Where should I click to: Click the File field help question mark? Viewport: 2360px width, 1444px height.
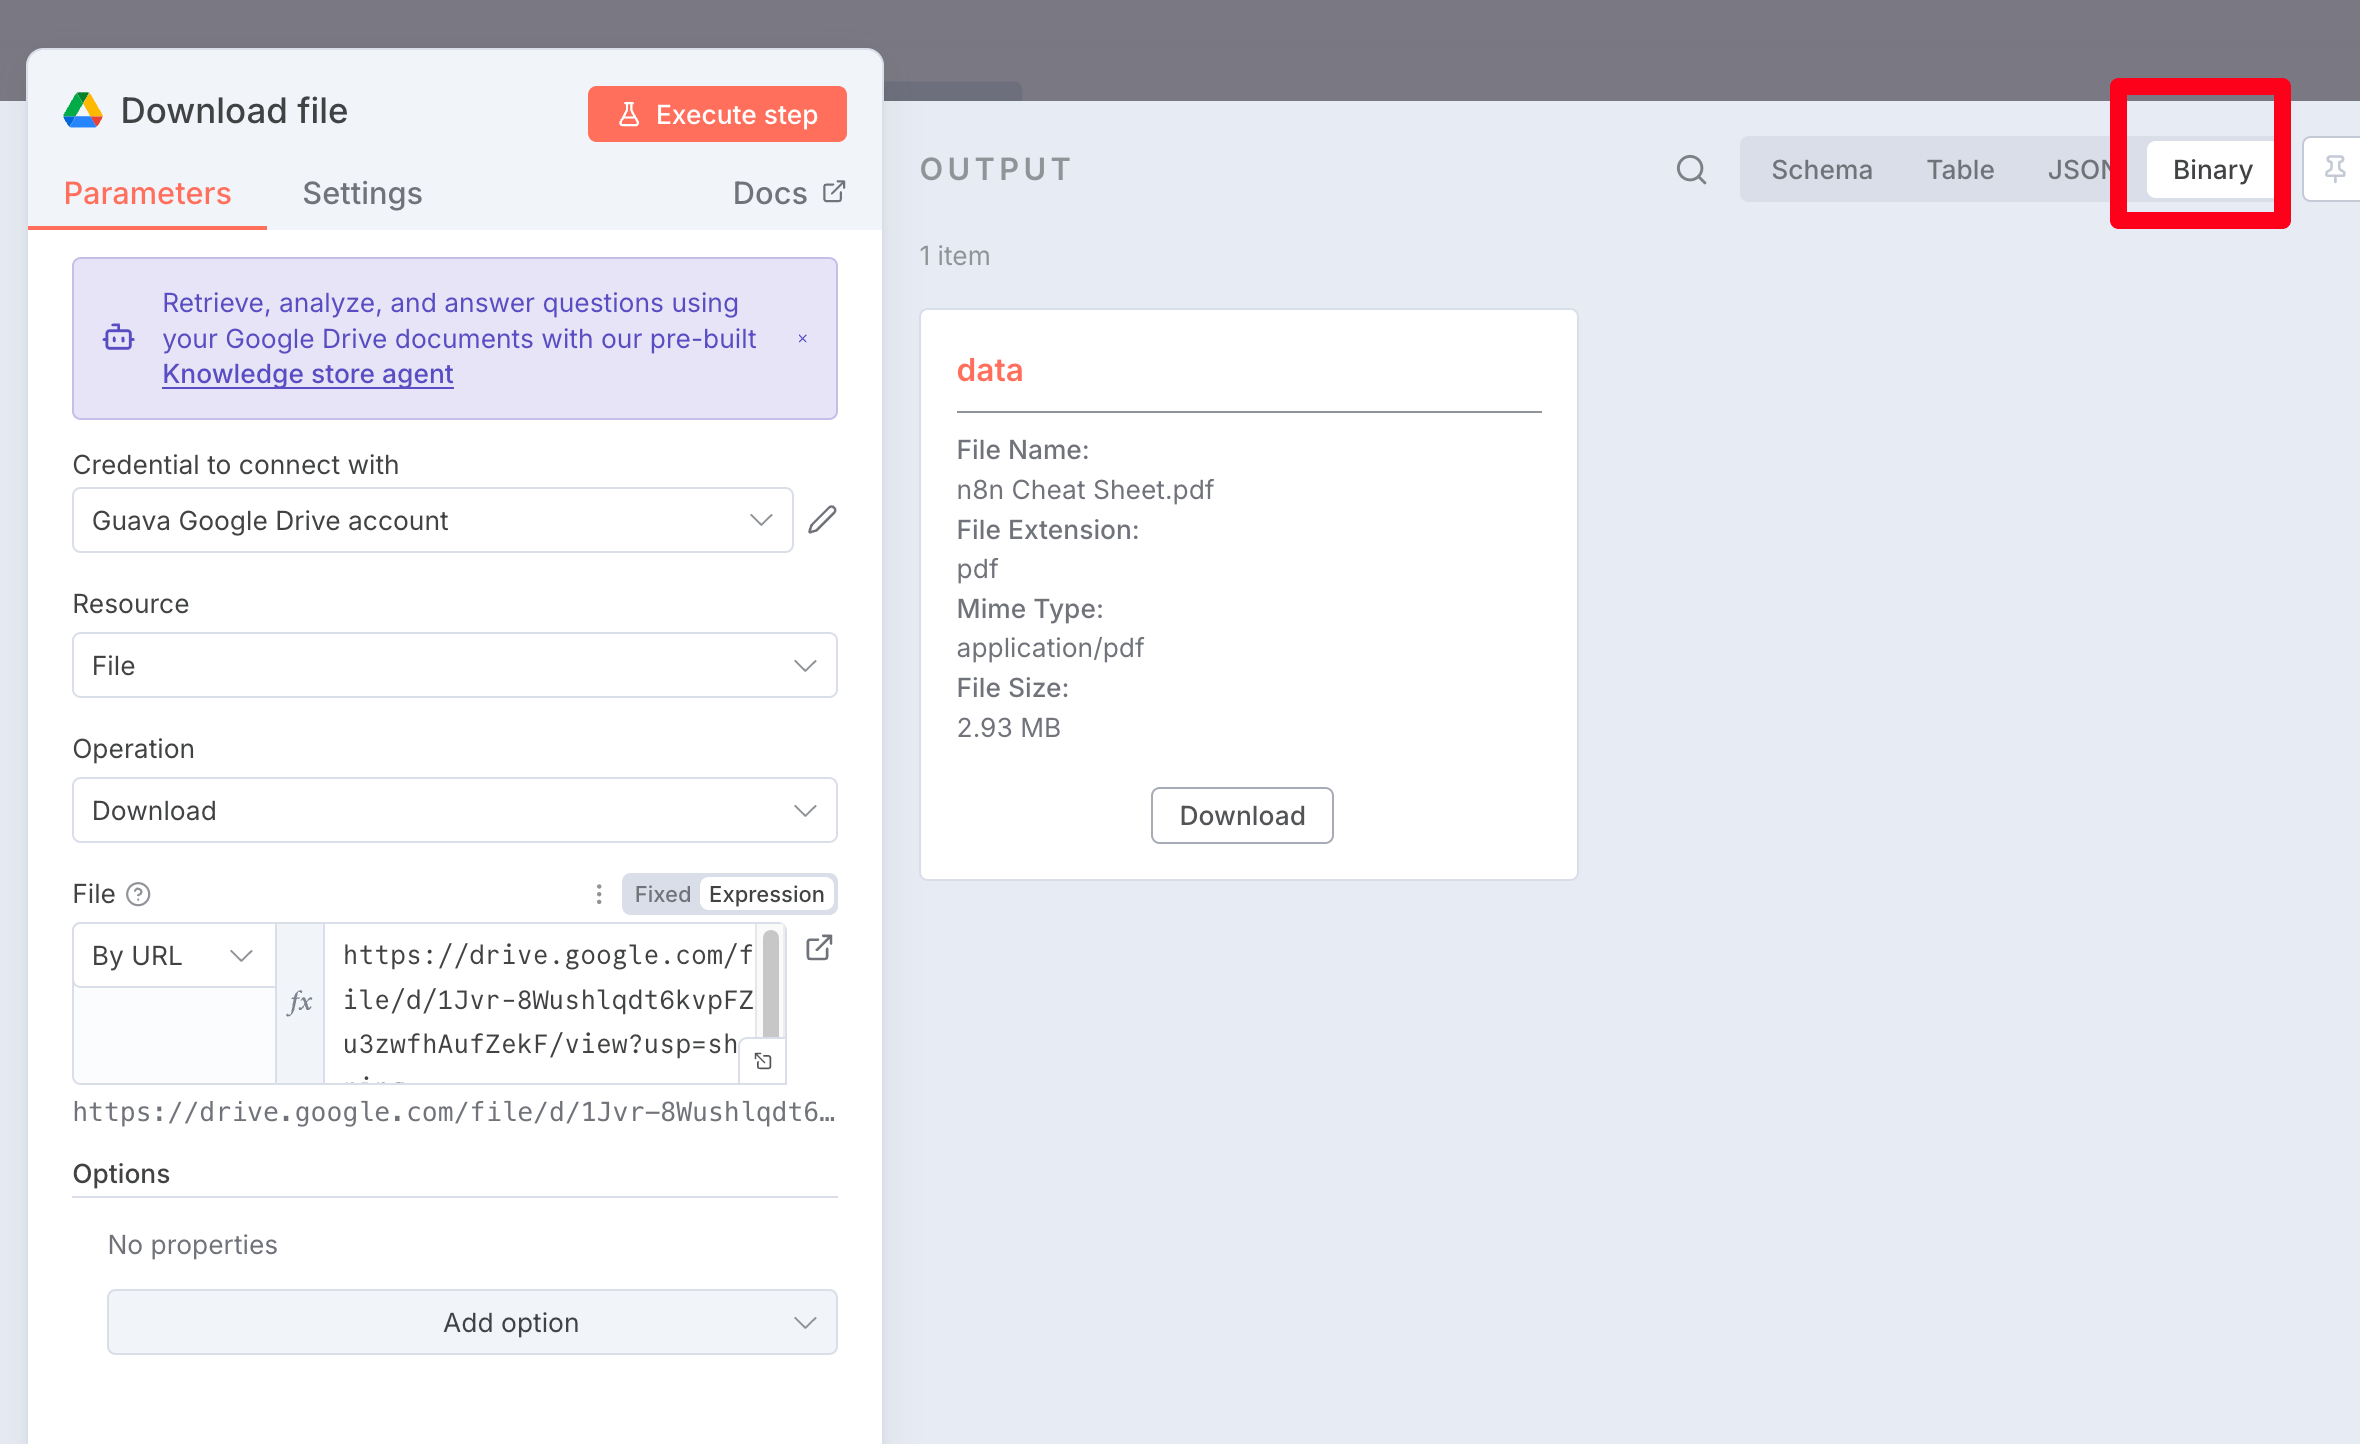click(x=139, y=894)
